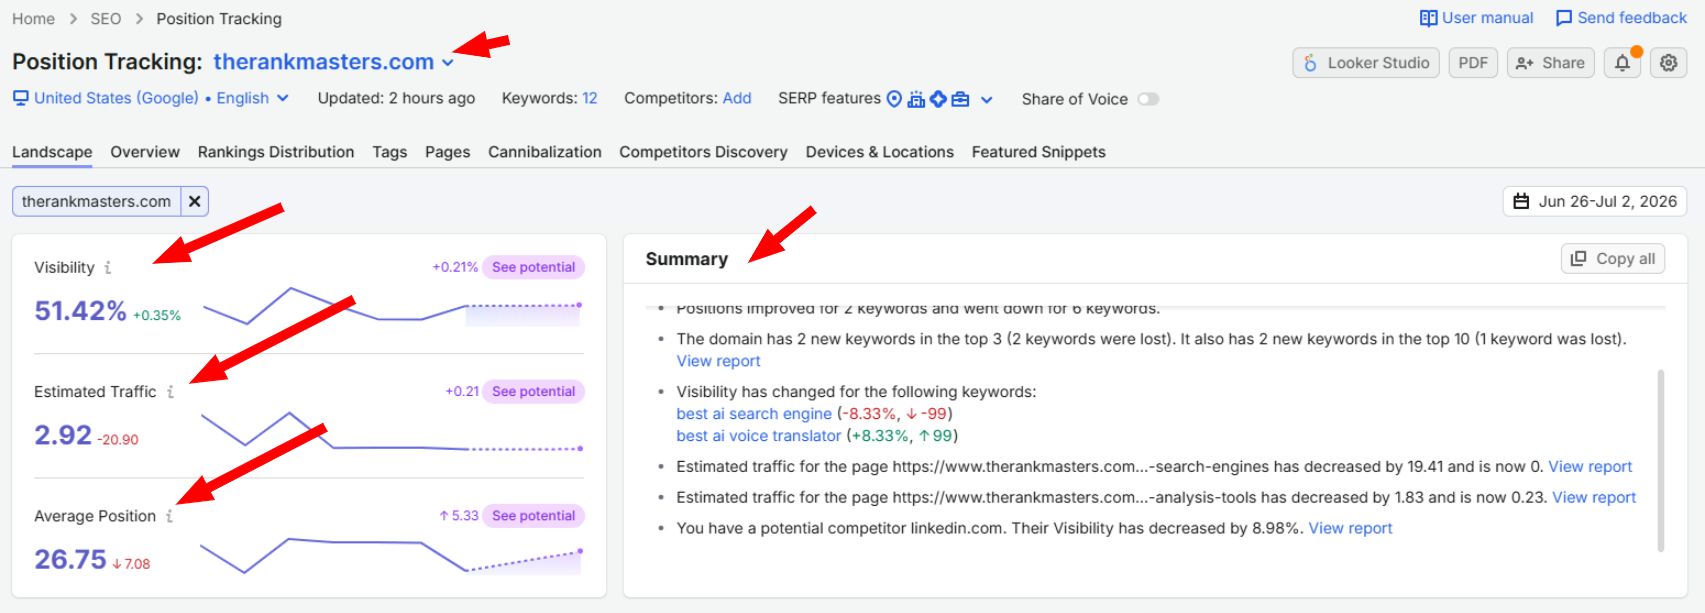Screen dimensions: 1705x613
Task: Click the diamond SERP feature icon
Action: coord(938,98)
